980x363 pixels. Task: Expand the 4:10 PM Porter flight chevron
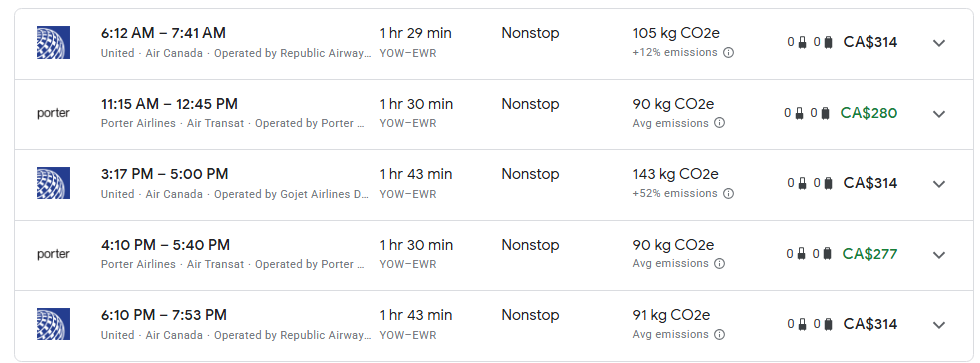[939, 254]
